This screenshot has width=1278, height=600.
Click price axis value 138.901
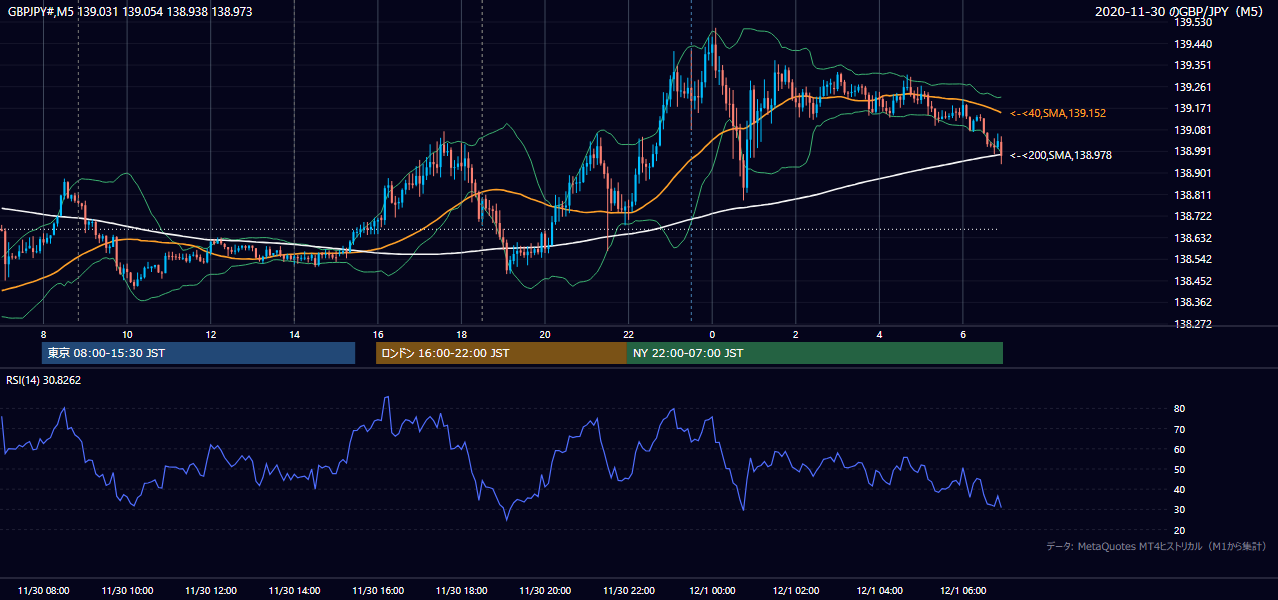pyautogui.click(x=1194, y=173)
